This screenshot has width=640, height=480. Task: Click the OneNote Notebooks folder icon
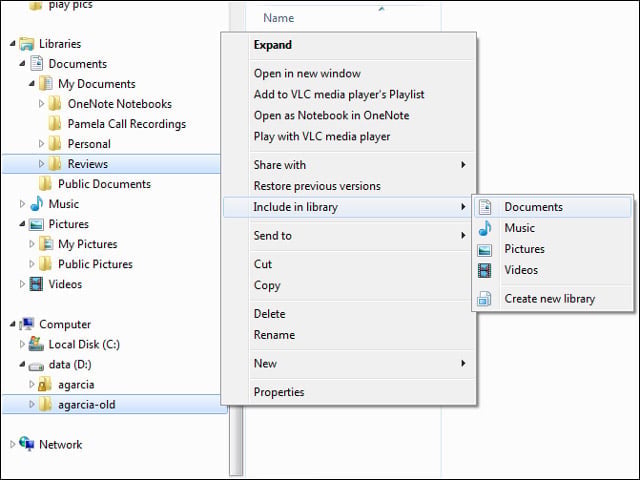tap(55, 104)
